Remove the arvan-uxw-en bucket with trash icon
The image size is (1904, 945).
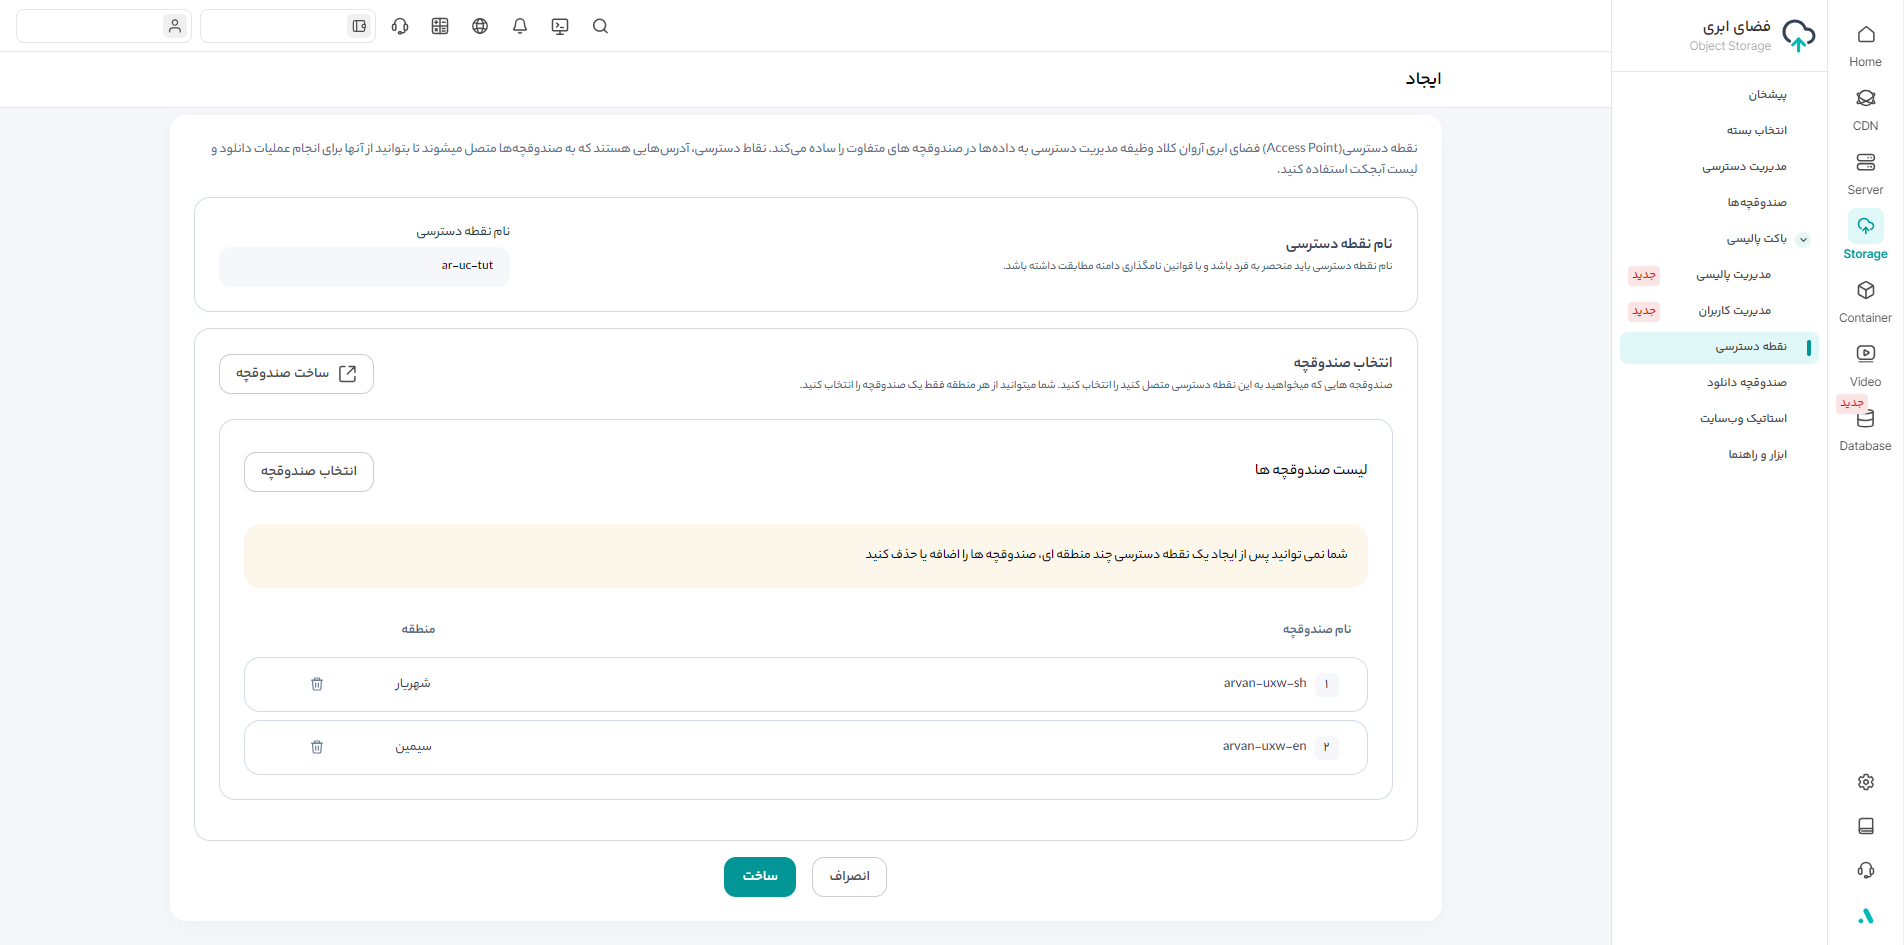[x=317, y=747]
